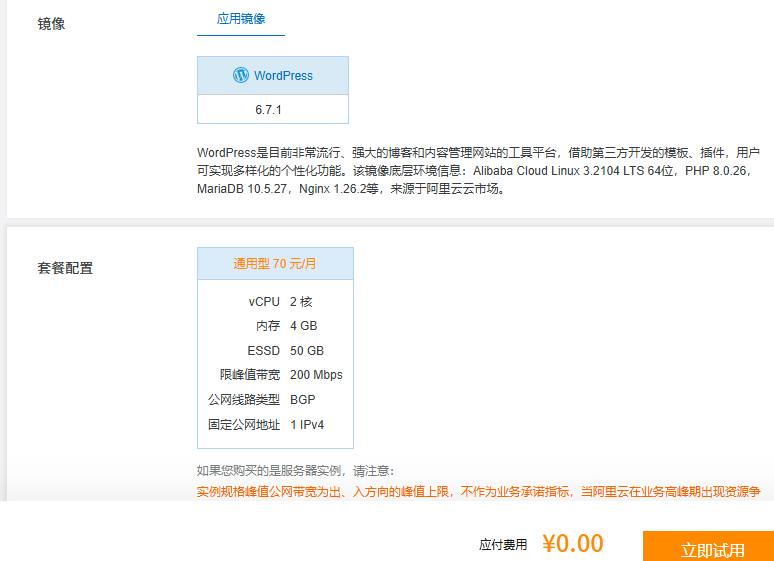The image size is (774, 561).
Task: Click the 如果您购买的是服务器实例 notice line
Action: pos(296,471)
